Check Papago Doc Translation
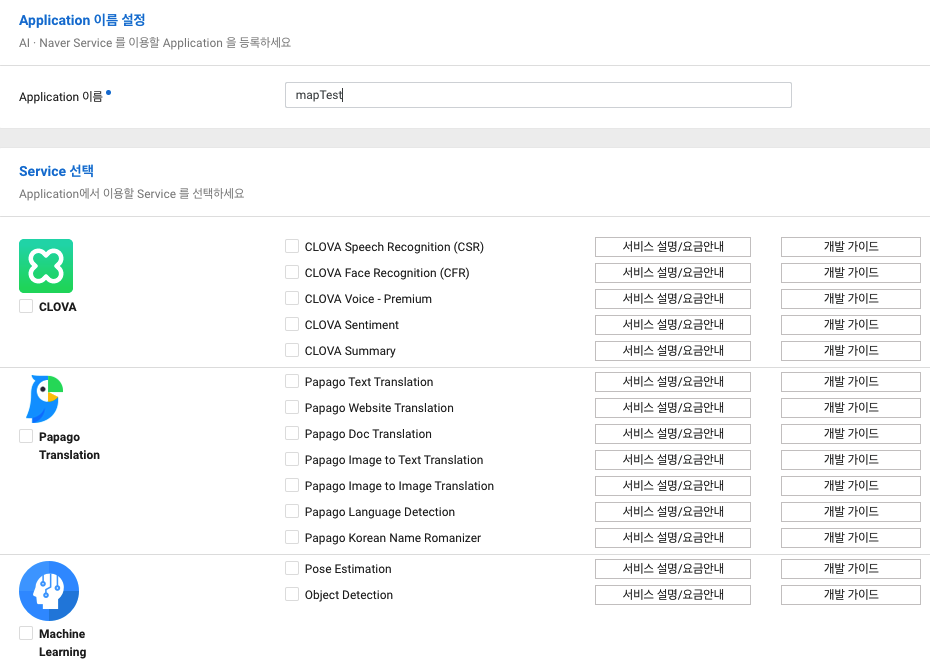 (292, 433)
